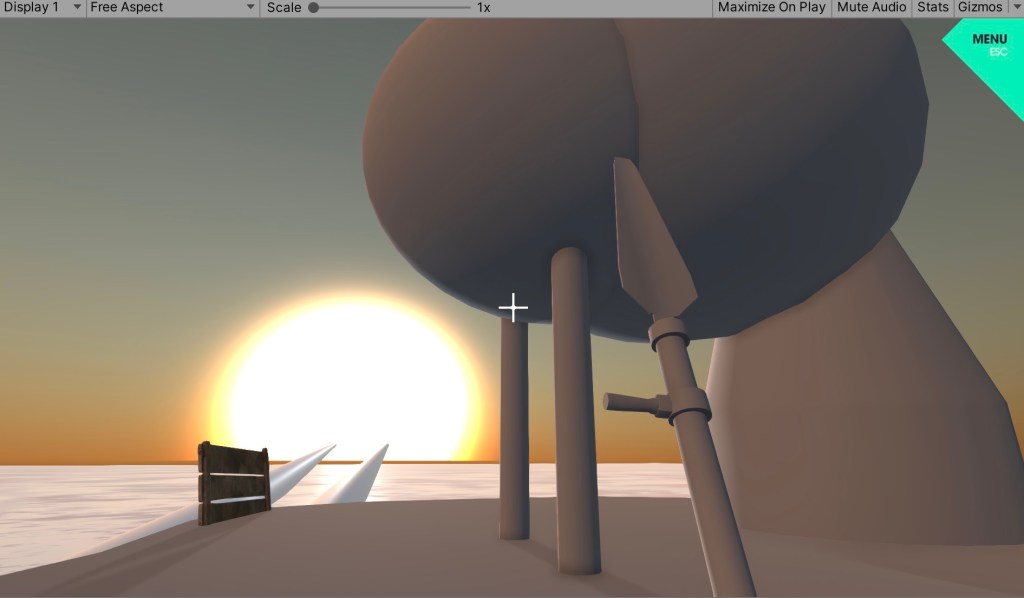This screenshot has width=1024, height=598.
Task: Toggle Maximize On Play
Action: pos(771,8)
